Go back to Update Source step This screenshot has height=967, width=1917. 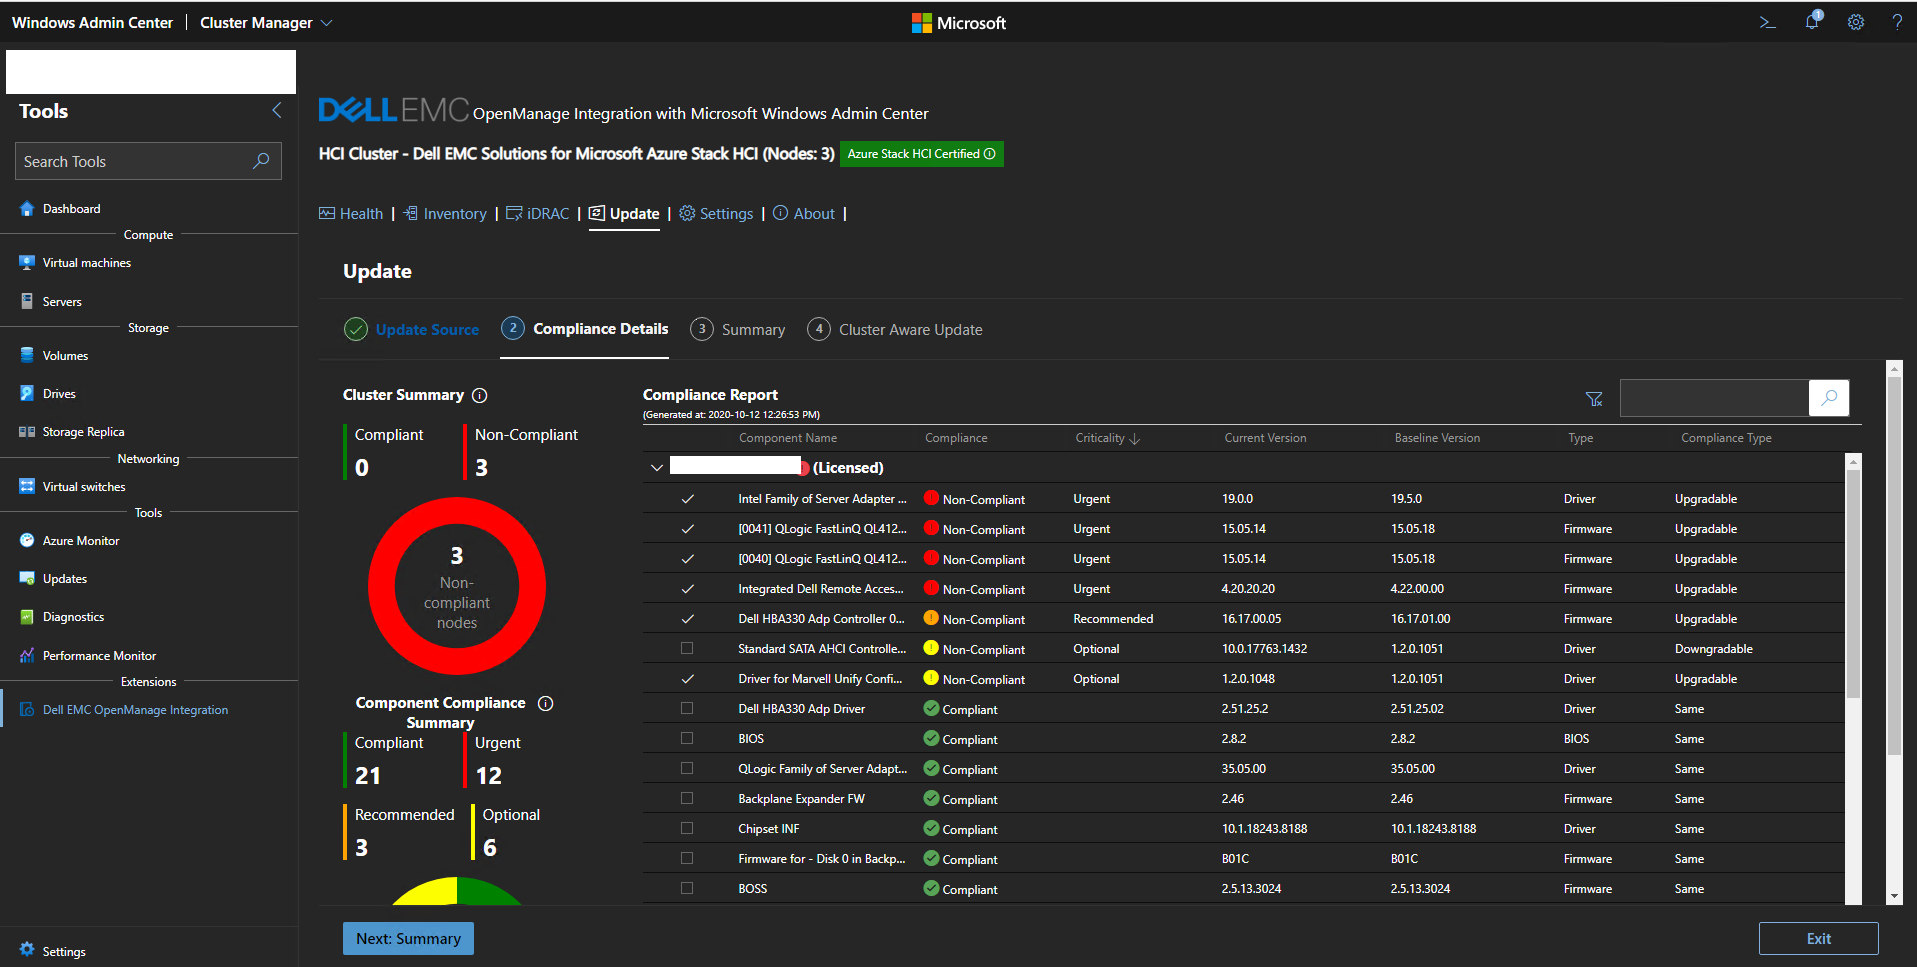411,329
